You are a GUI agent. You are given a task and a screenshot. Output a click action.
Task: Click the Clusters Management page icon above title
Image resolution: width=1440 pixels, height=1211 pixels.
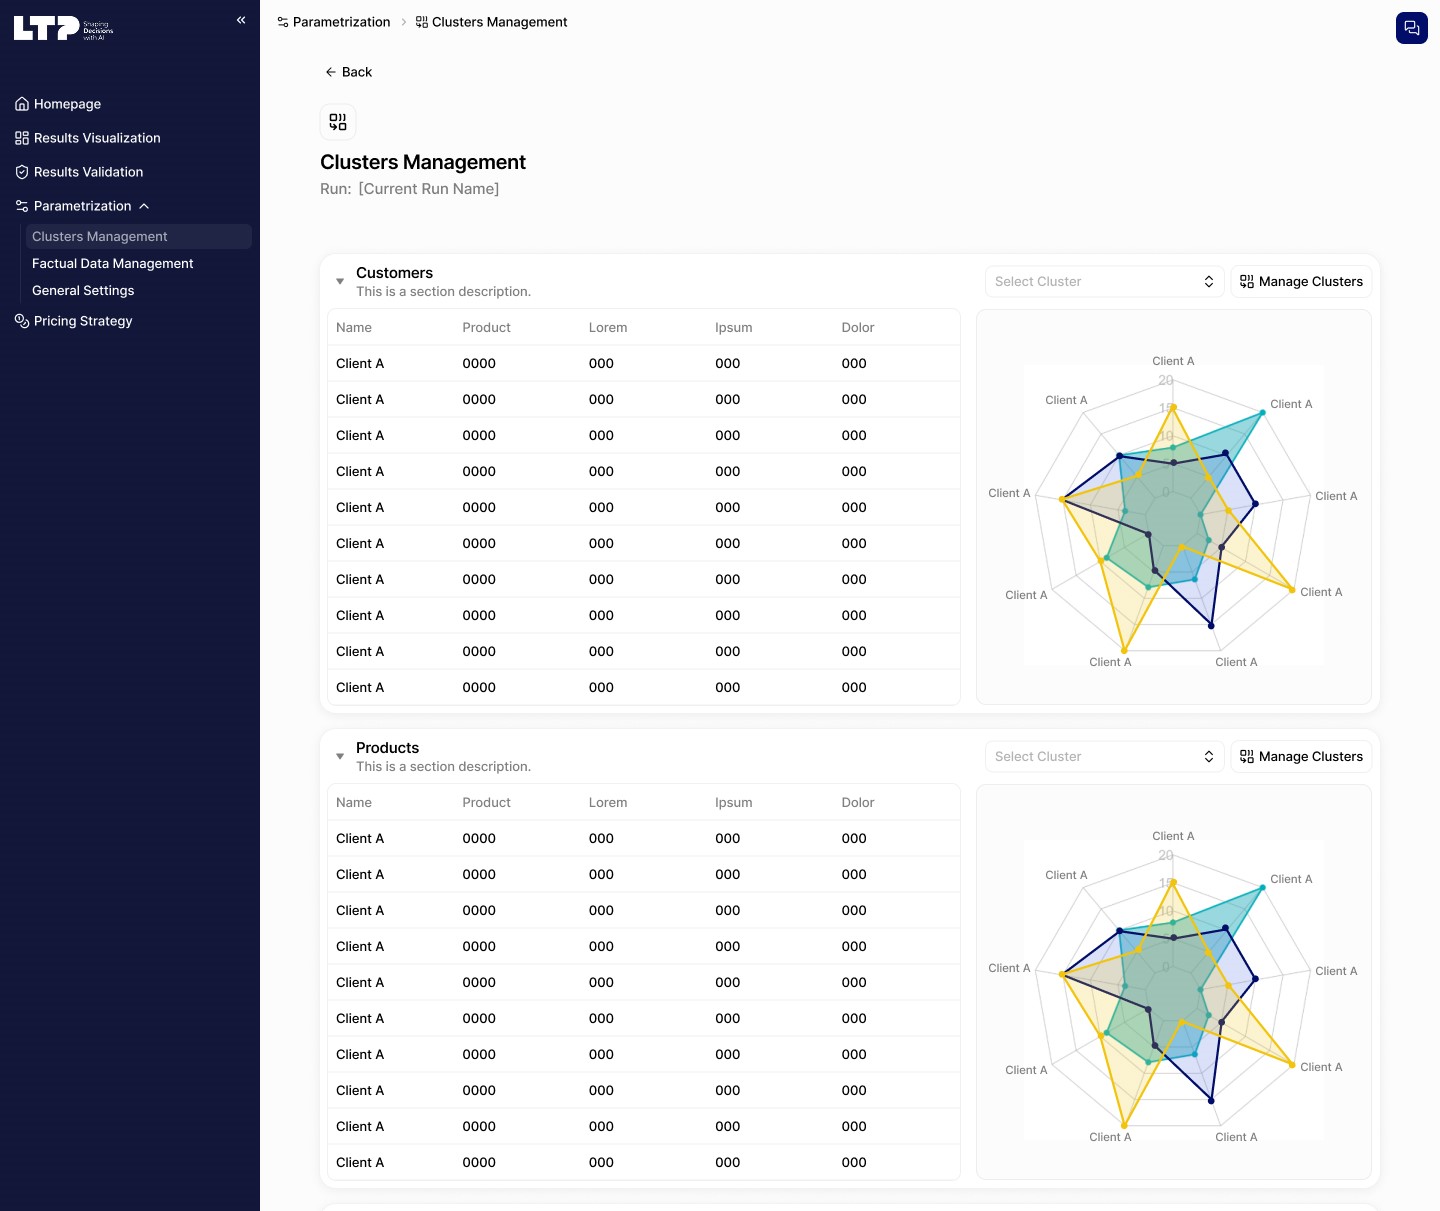(338, 121)
